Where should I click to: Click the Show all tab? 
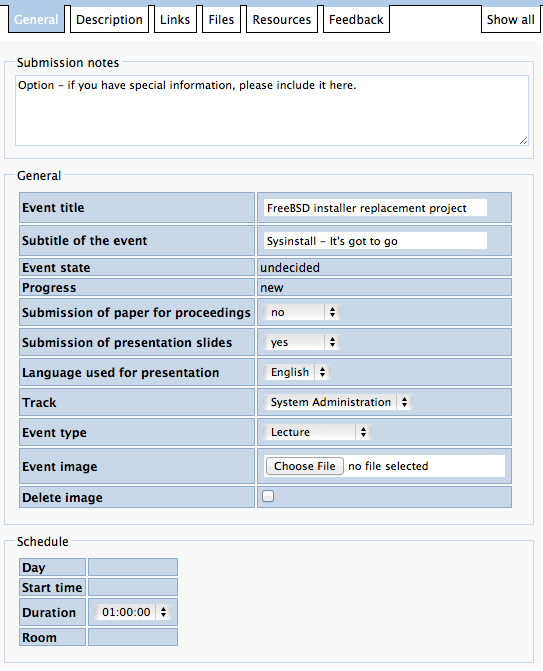click(x=510, y=20)
